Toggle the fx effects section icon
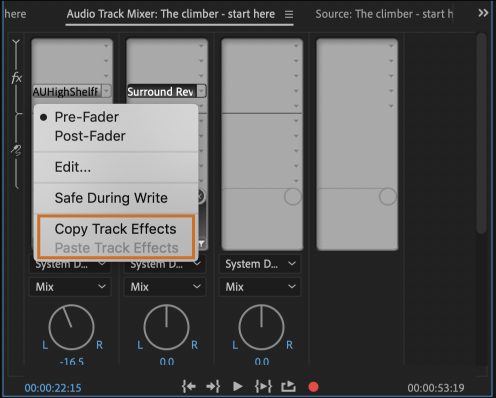Image resolution: width=496 pixels, height=398 pixels. tap(16, 78)
